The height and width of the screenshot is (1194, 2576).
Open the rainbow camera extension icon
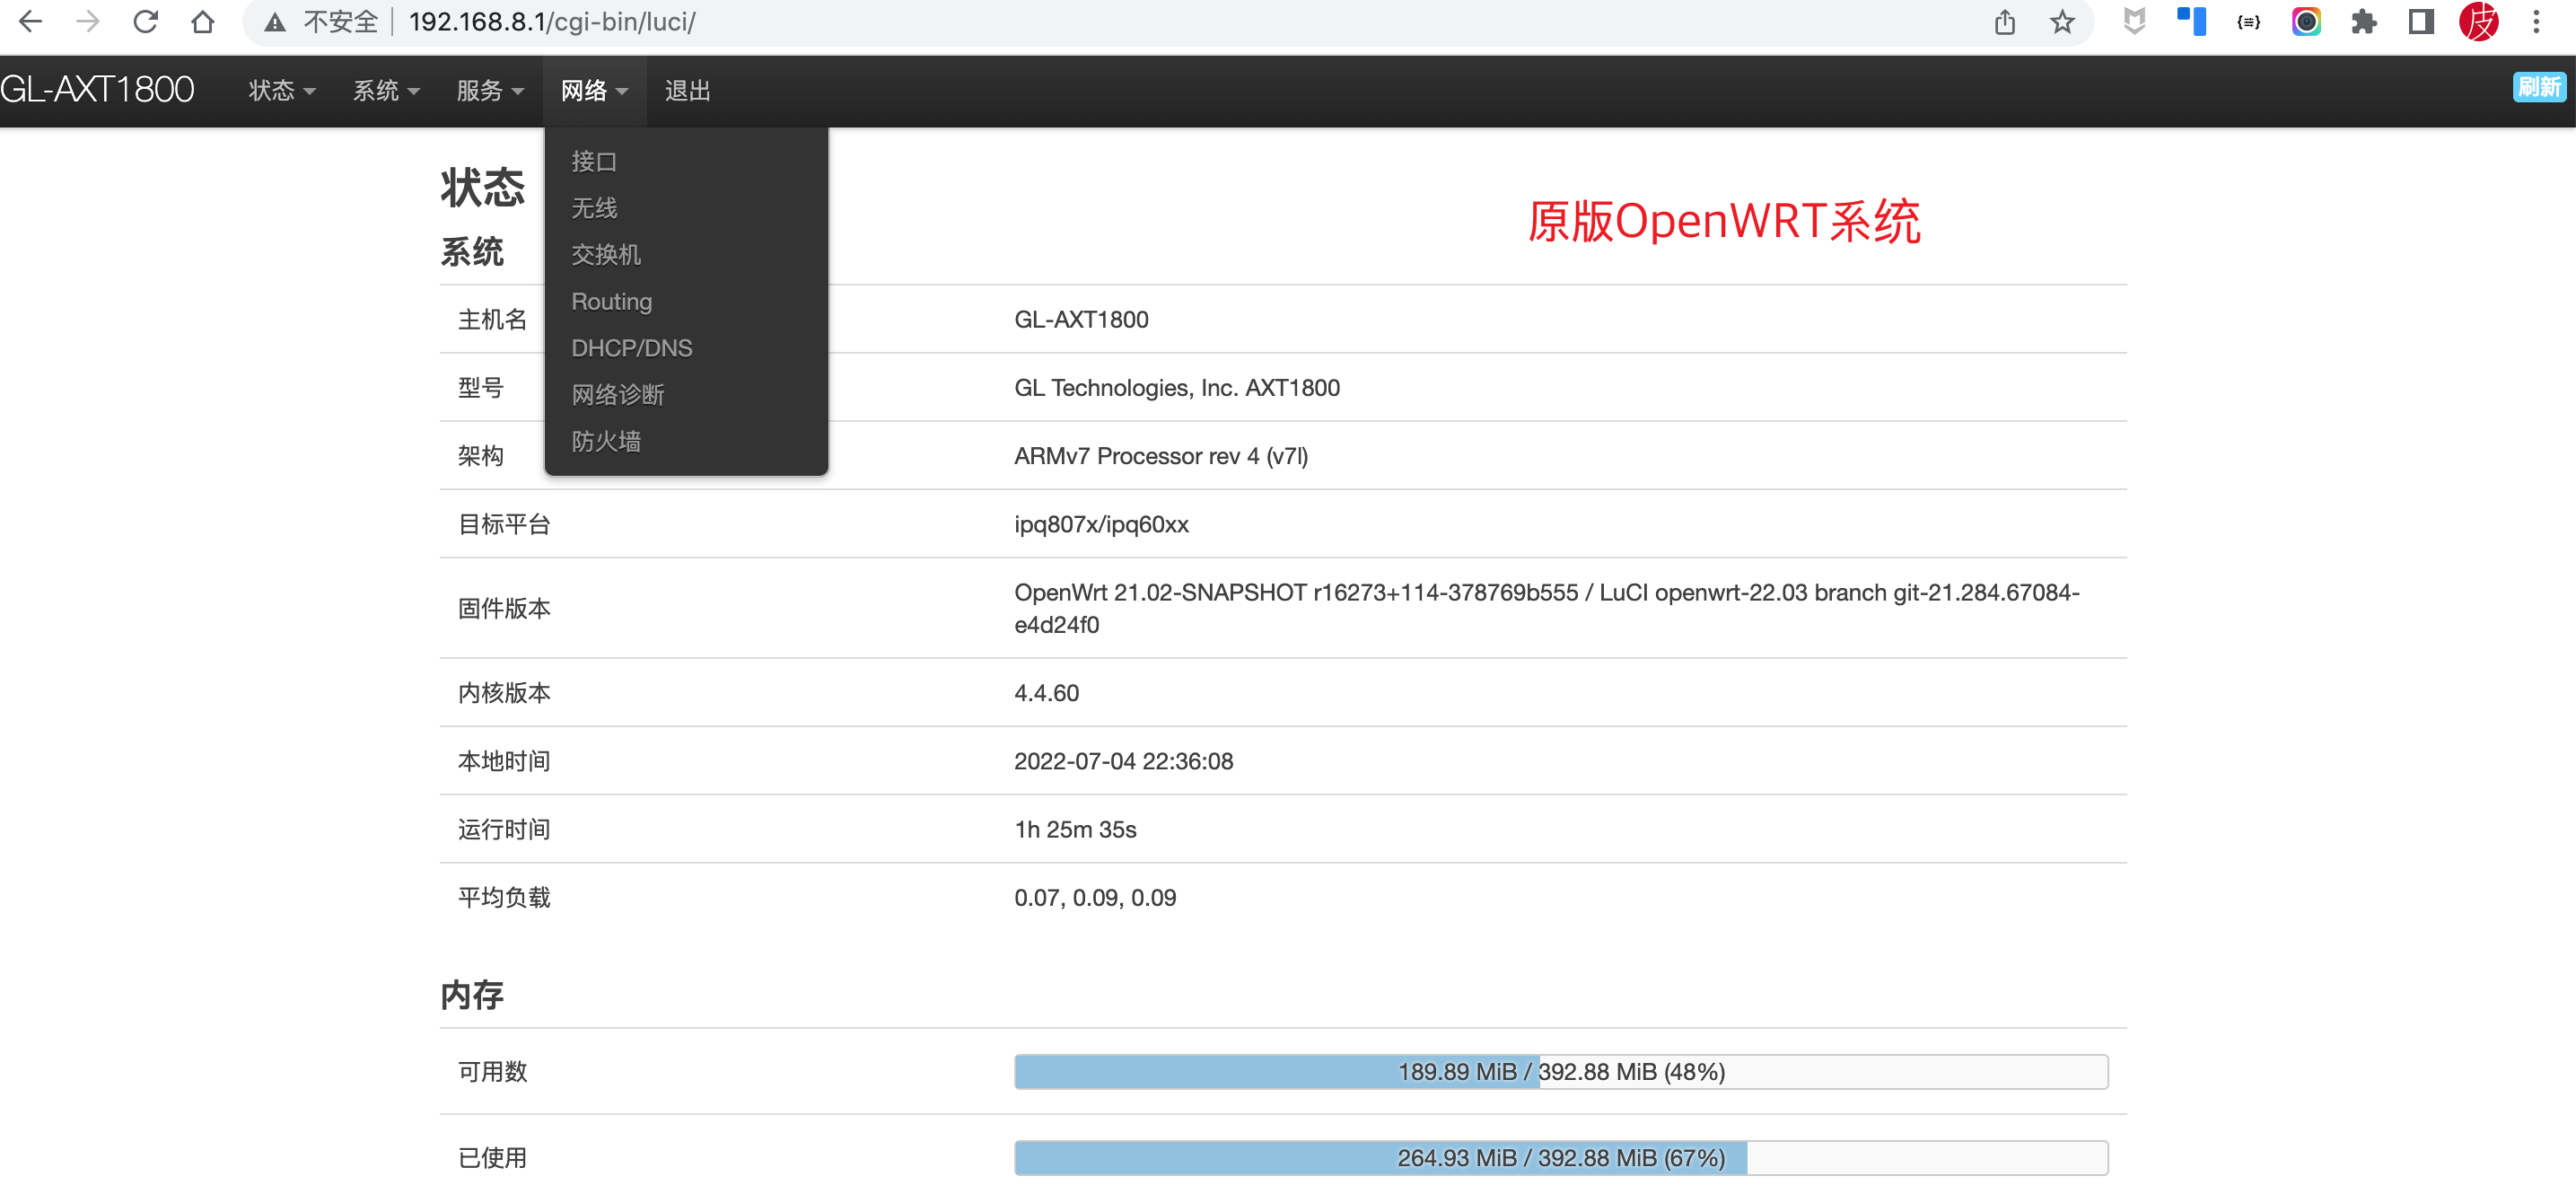pos(2305,21)
